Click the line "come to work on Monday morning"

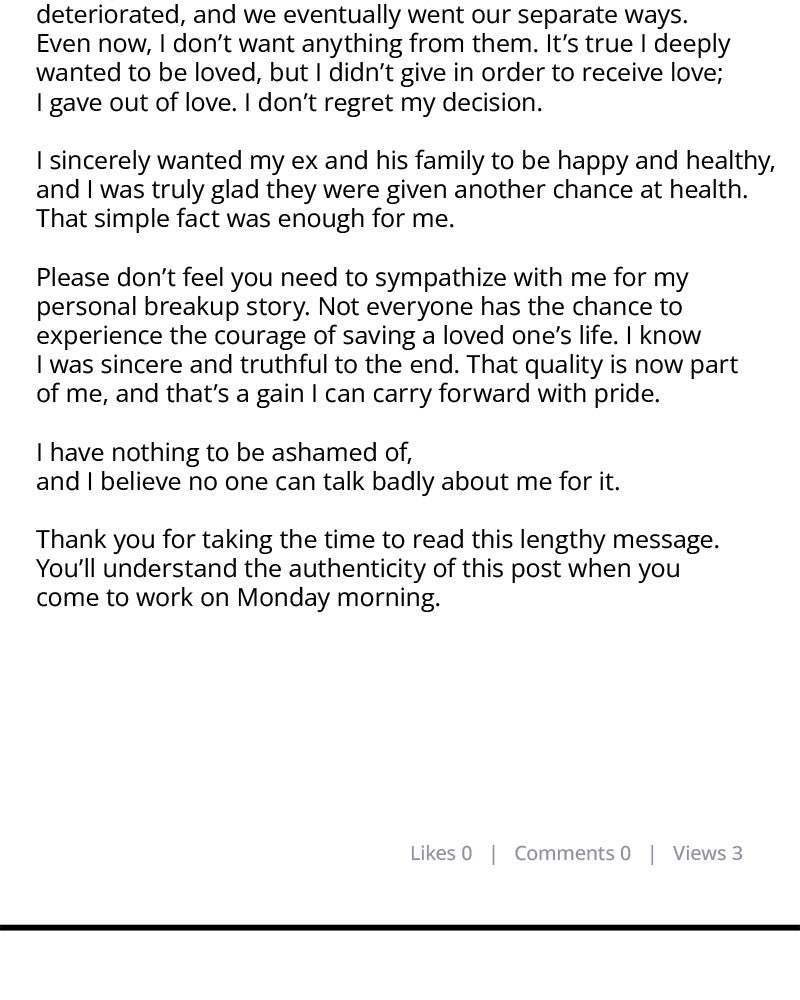[x=238, y=597]
